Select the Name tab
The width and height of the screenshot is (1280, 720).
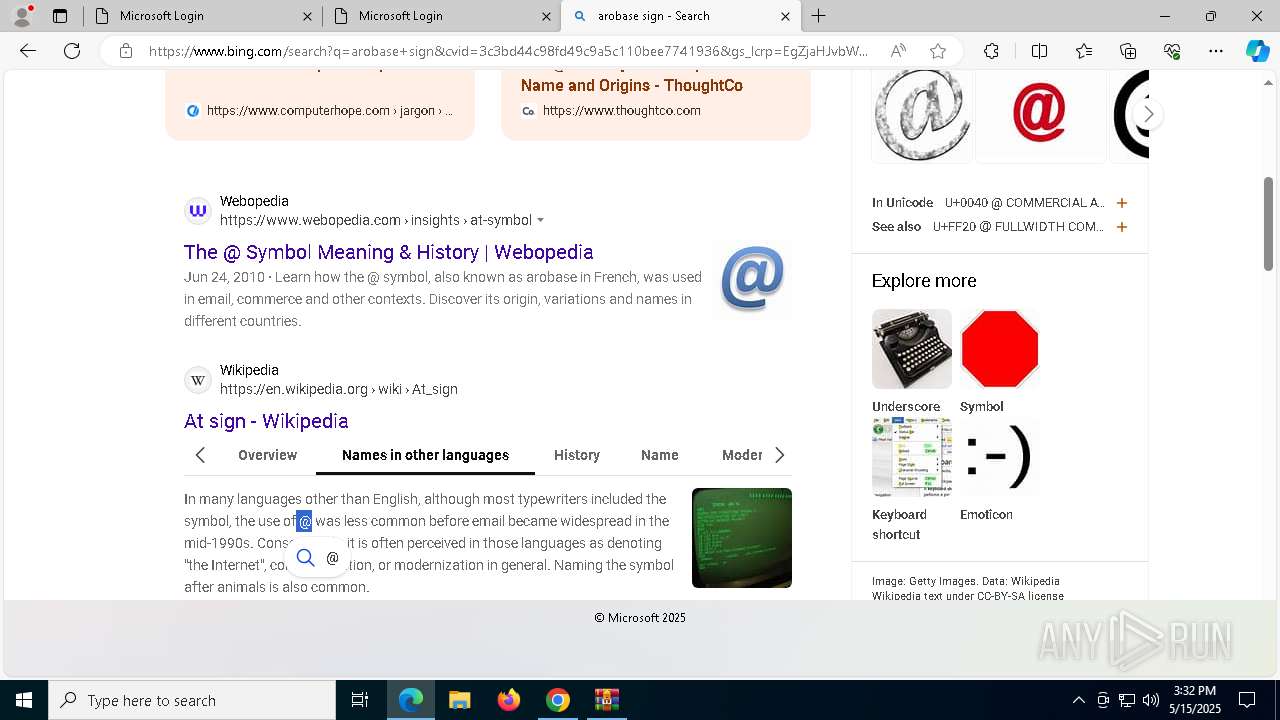click(660, 455)
